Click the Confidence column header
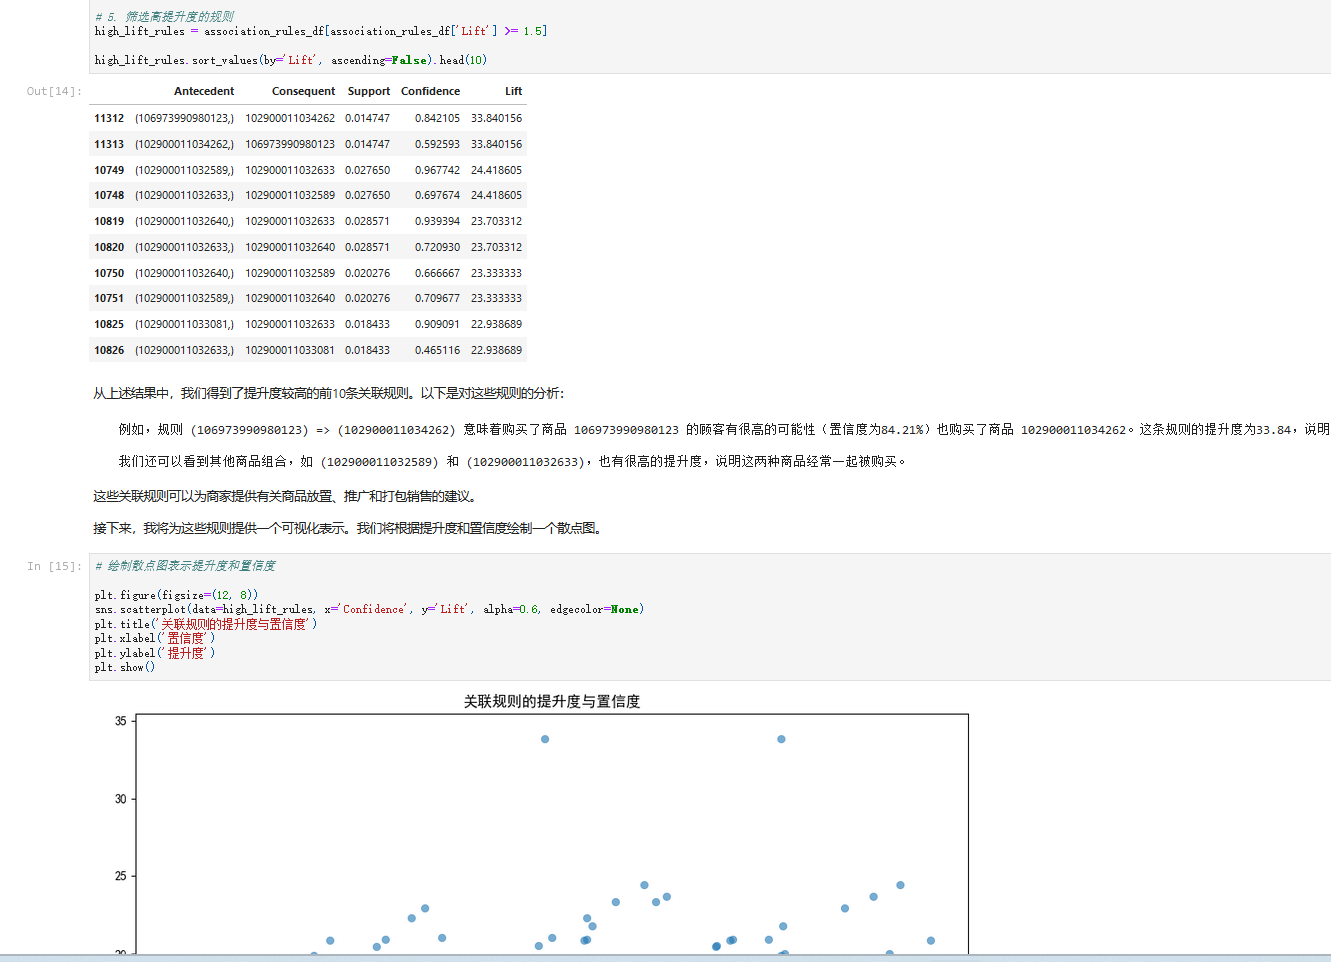 [x=430, y=91]
